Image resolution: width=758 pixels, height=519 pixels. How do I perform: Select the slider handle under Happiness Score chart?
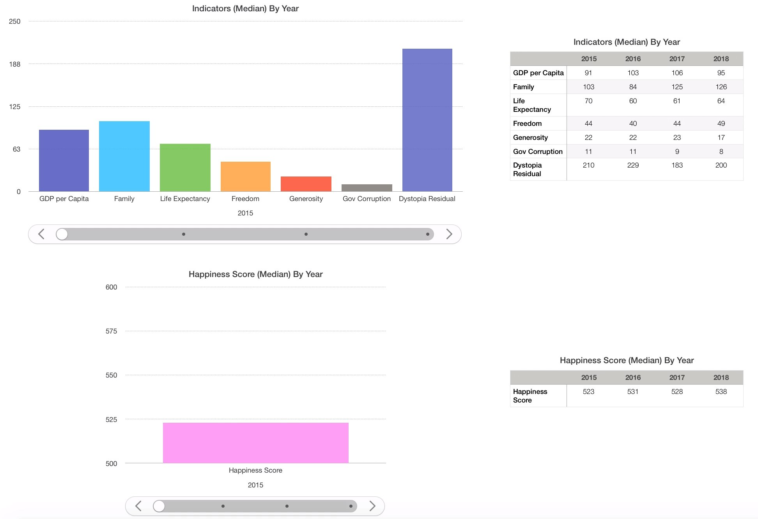(159, 506)
